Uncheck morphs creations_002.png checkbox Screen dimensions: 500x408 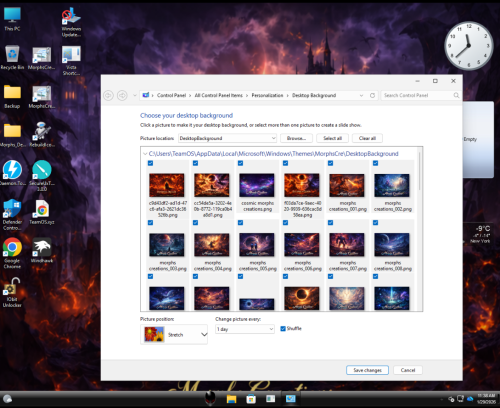pos(375,163)
